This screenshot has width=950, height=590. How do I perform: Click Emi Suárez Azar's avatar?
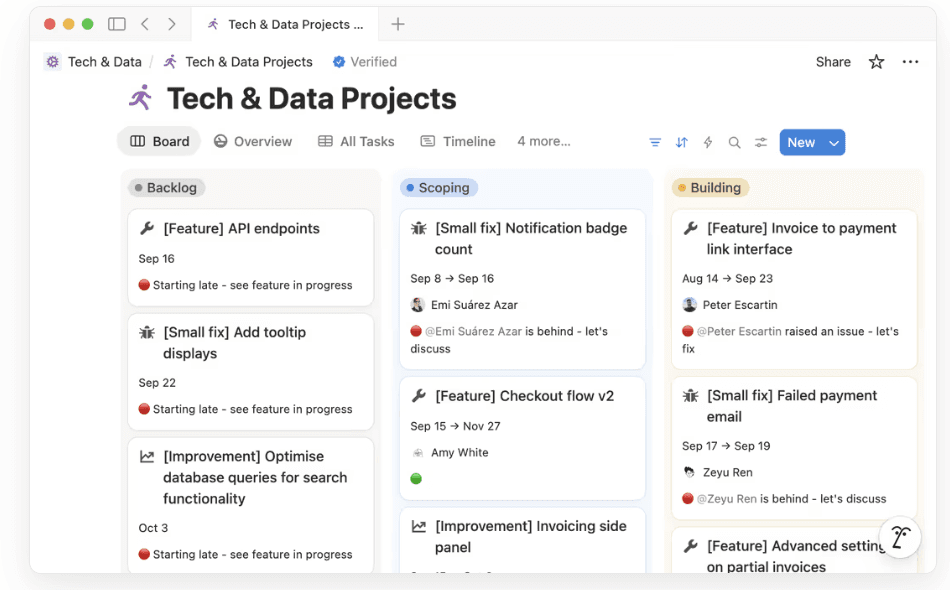coord(417,304)
